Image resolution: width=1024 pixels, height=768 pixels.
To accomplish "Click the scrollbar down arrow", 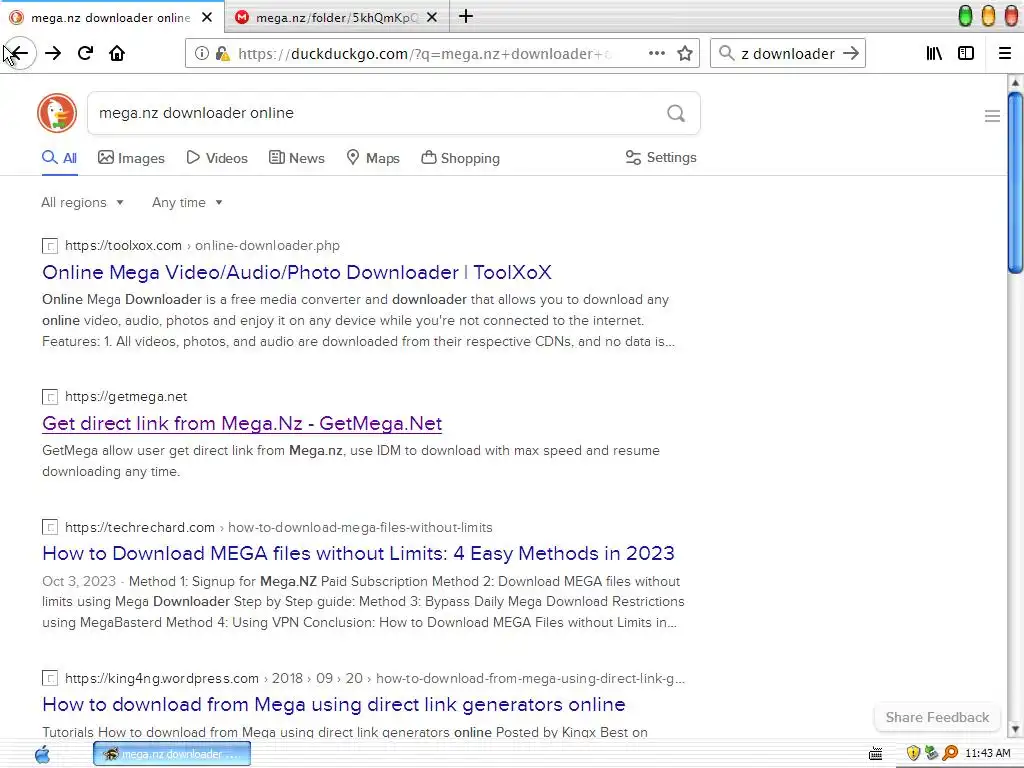I will click(x=1015, y=729).
